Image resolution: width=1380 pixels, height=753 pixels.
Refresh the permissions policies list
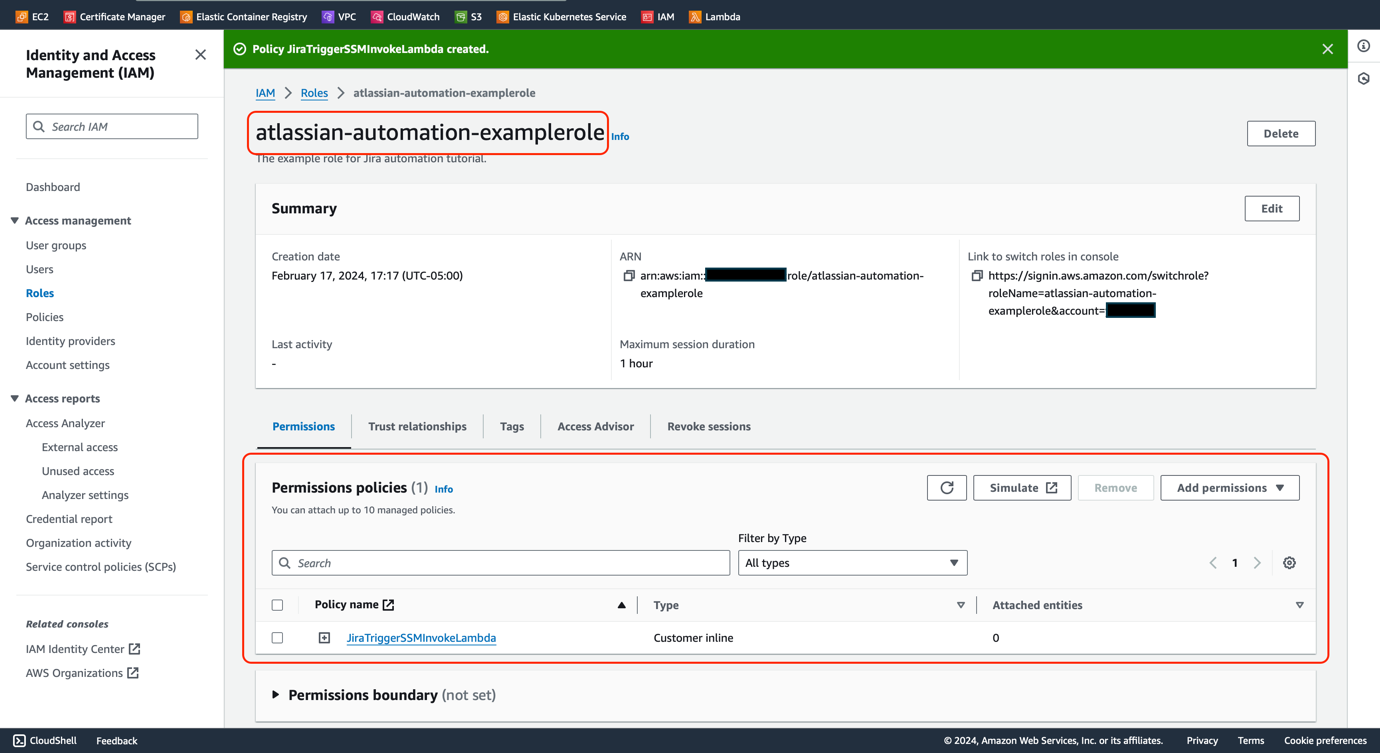click(947, 488)
